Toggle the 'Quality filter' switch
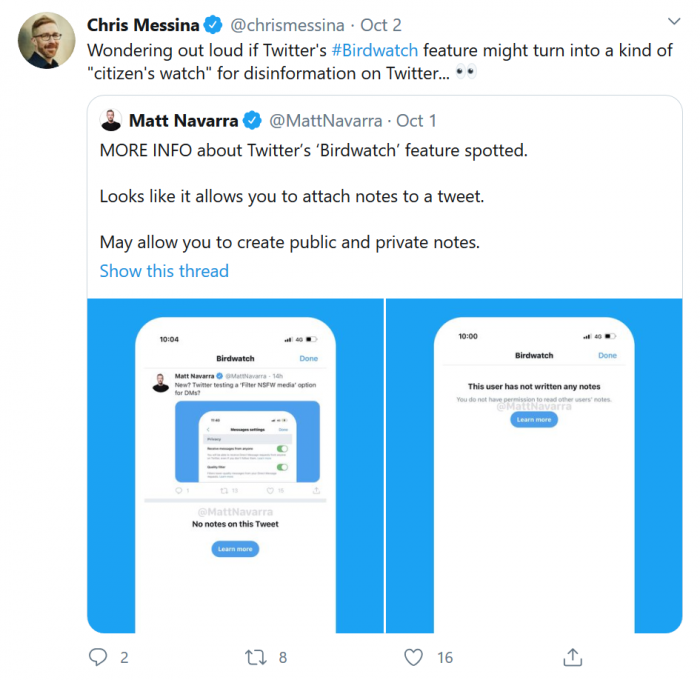This screenshot has width=700, height=680. click(x=283, y=467)
